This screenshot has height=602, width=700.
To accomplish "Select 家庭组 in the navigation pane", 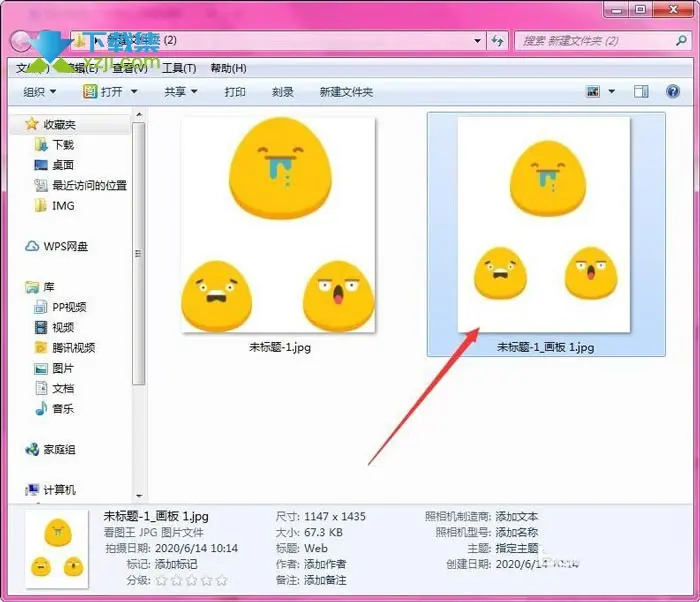I will point(59,449).
